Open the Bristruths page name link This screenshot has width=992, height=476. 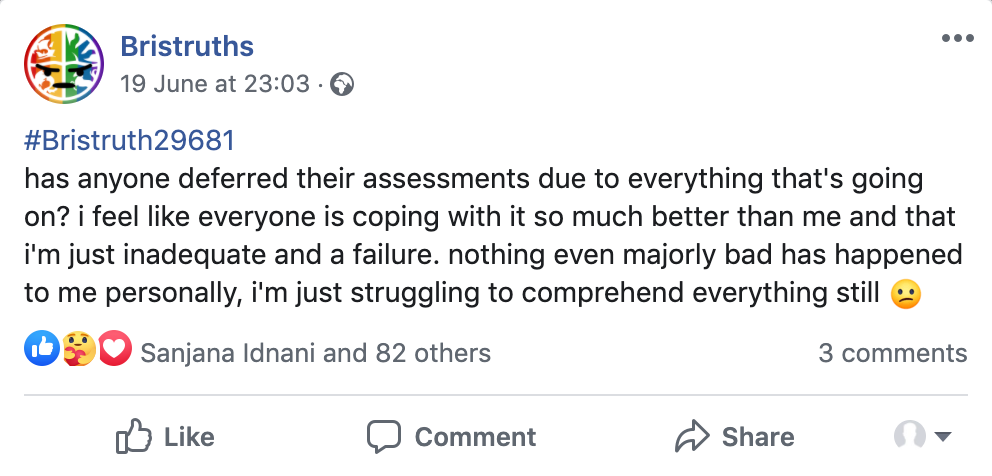point(187,46)
